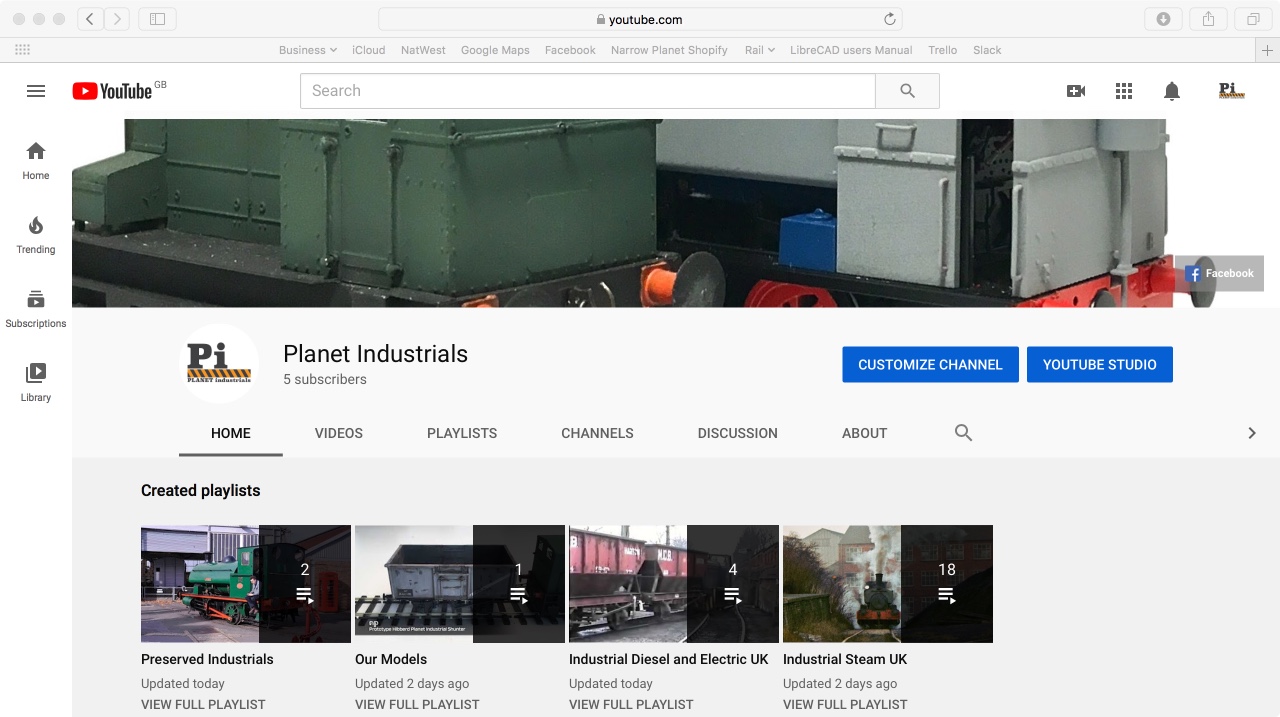The height and width of the screenshot is (717, 1280).
Task: View full playlist for Industrial Diesel and Electric
Action: (x=631, y=705)
